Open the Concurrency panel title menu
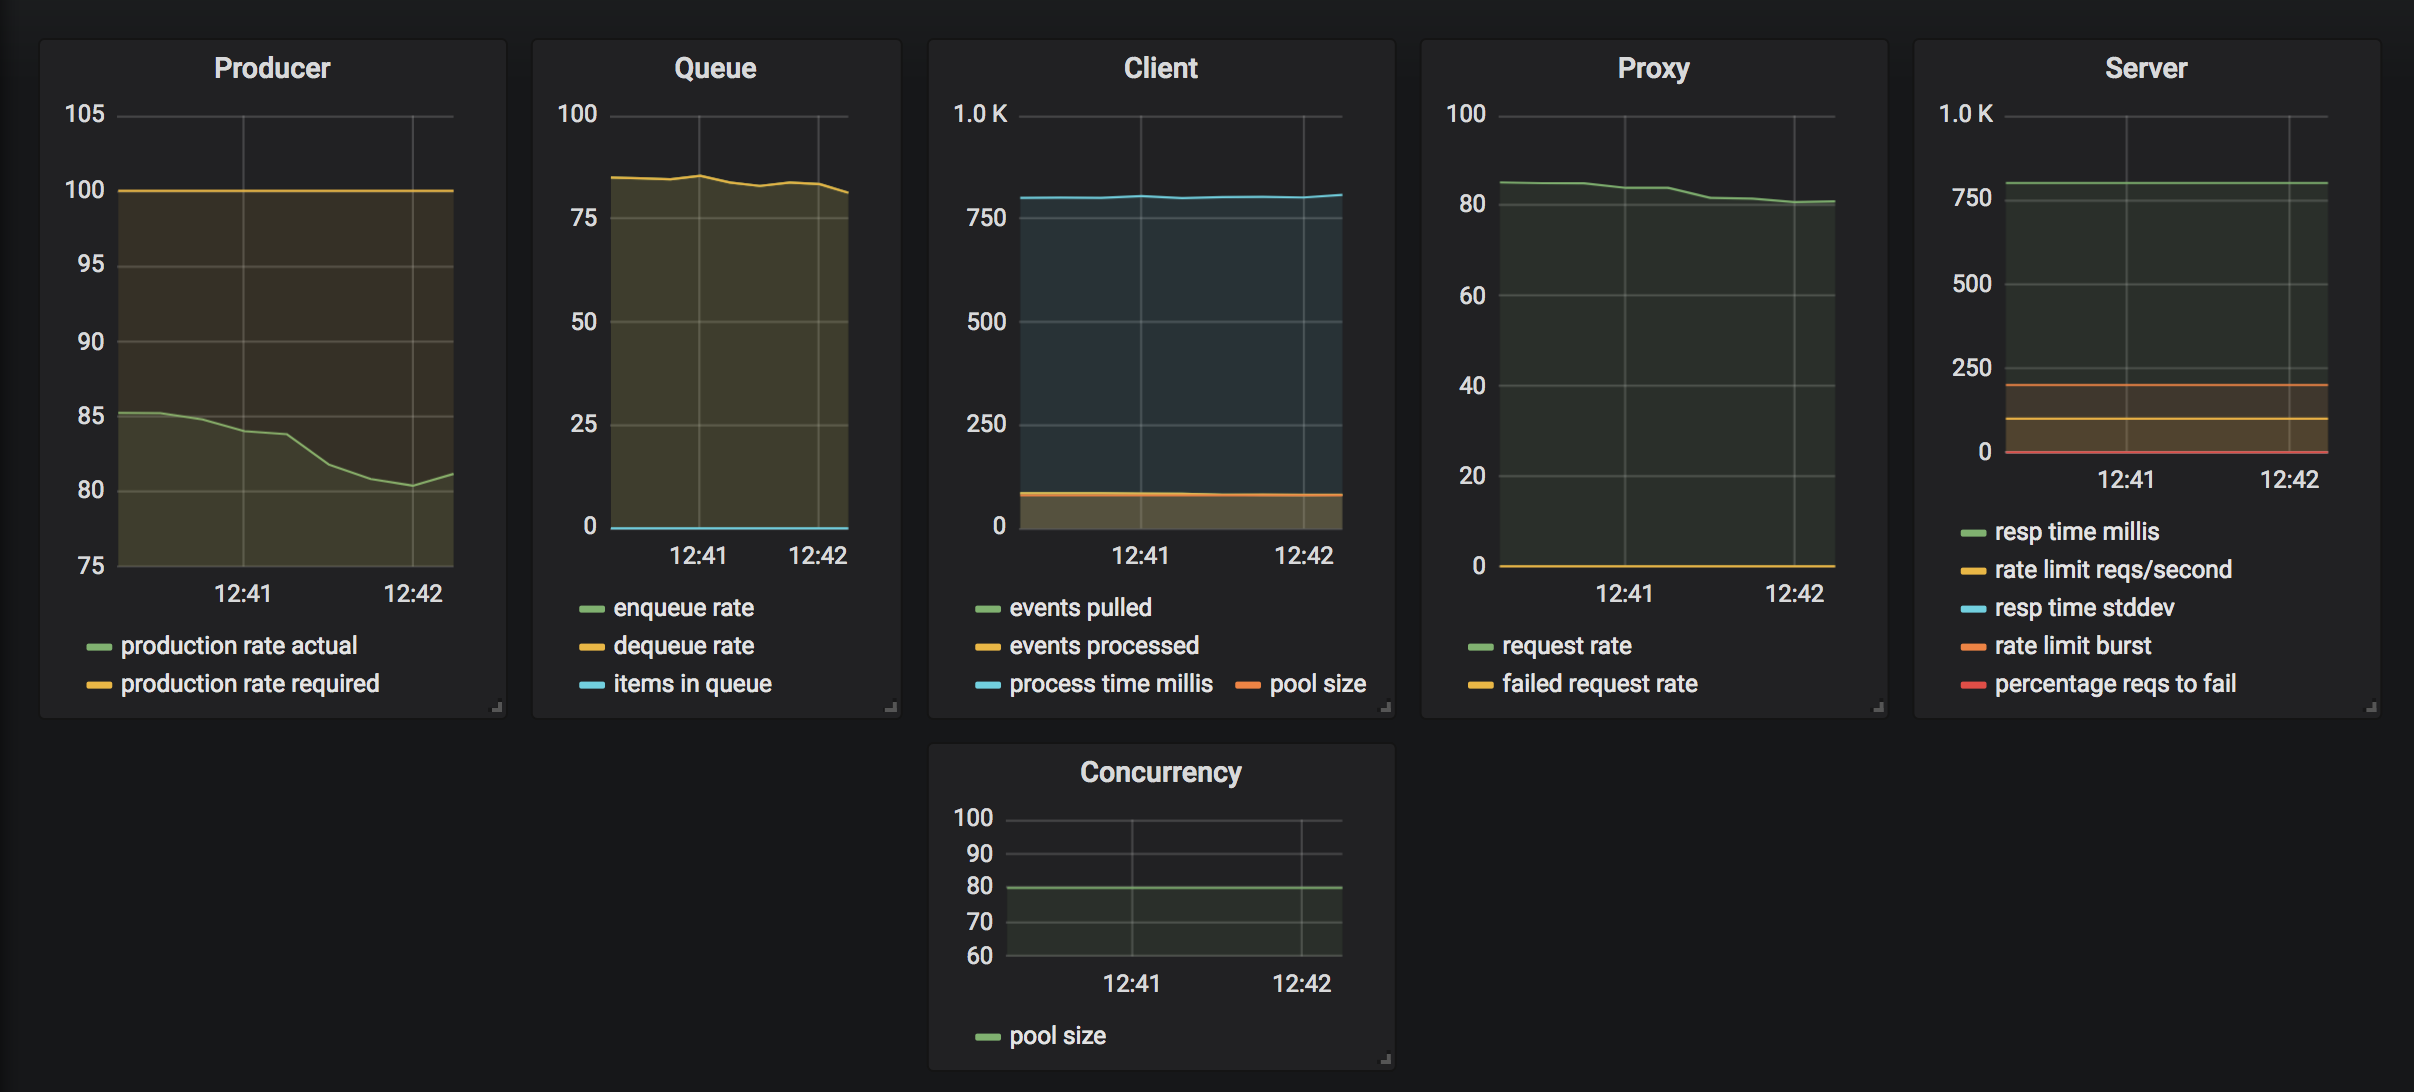The width and height of the screenshot is (2414, 1092). click(1160, 772)
